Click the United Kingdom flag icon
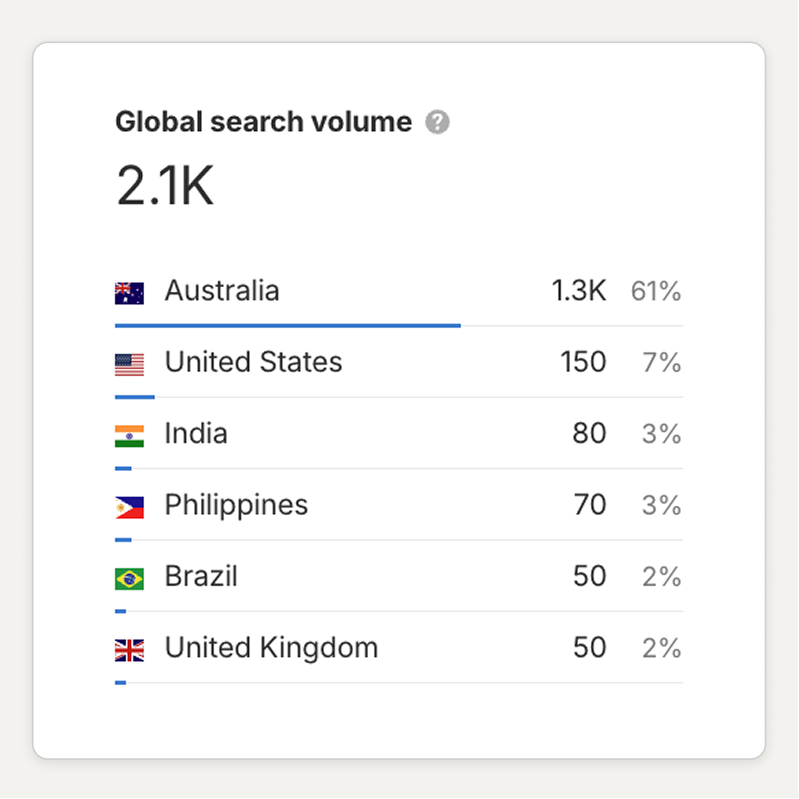Viewport: 799px width, 799px height. pyautogui.click(x=129, y=650)
